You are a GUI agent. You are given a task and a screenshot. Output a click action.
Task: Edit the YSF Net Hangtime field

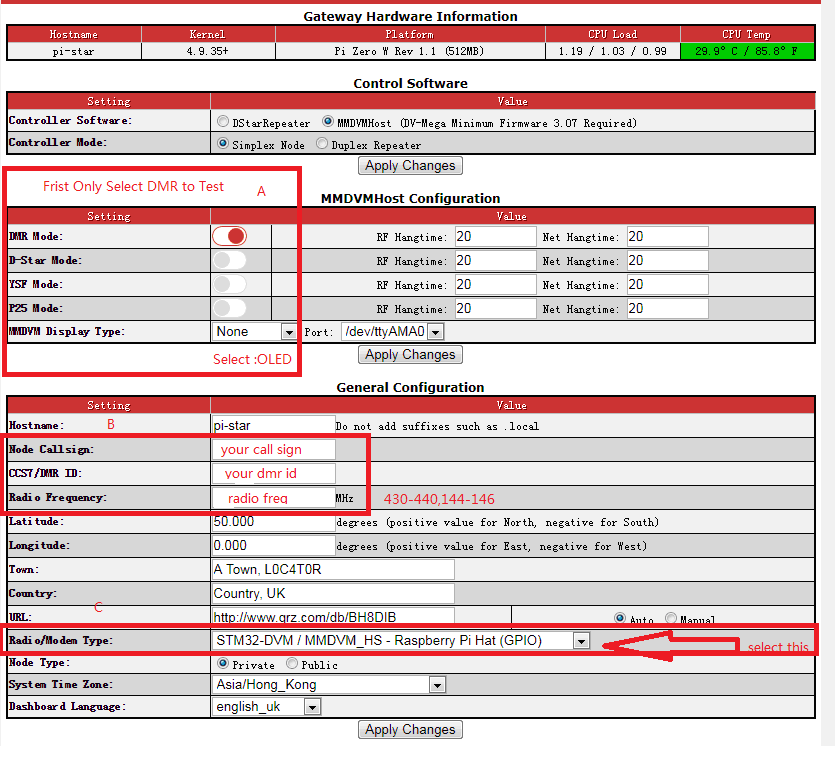click(x=668, y=284)
